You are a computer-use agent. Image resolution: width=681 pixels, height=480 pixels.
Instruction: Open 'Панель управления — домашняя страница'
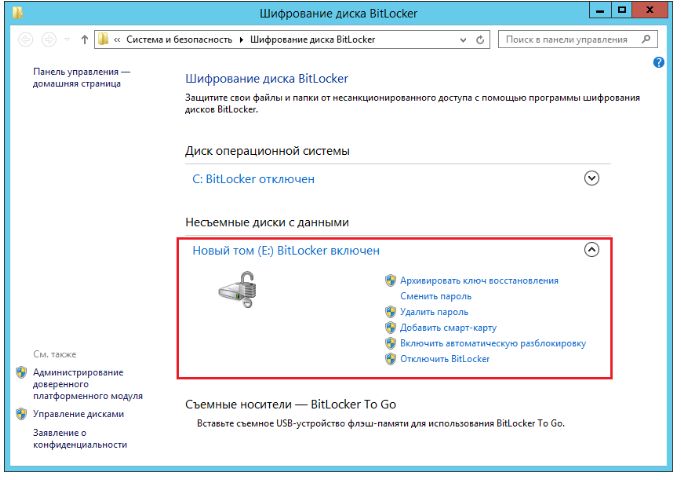pos(82,78)
